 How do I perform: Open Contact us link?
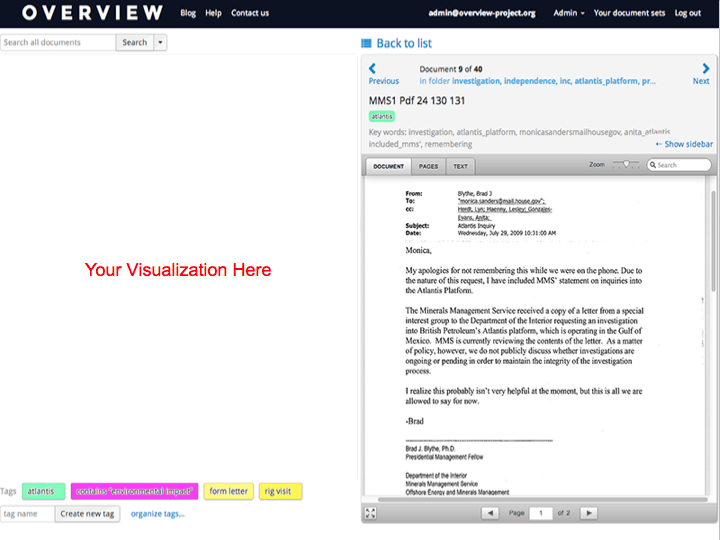click(x=250, y=13)
